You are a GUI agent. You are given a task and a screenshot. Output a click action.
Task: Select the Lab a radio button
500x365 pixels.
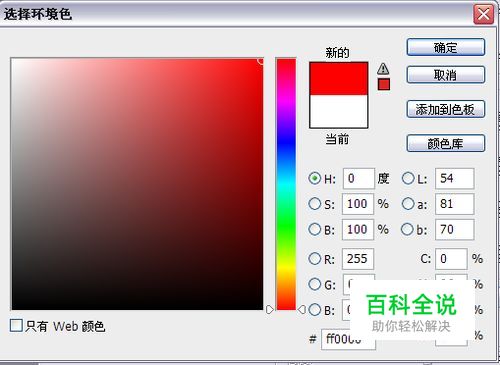click(408, 204)
